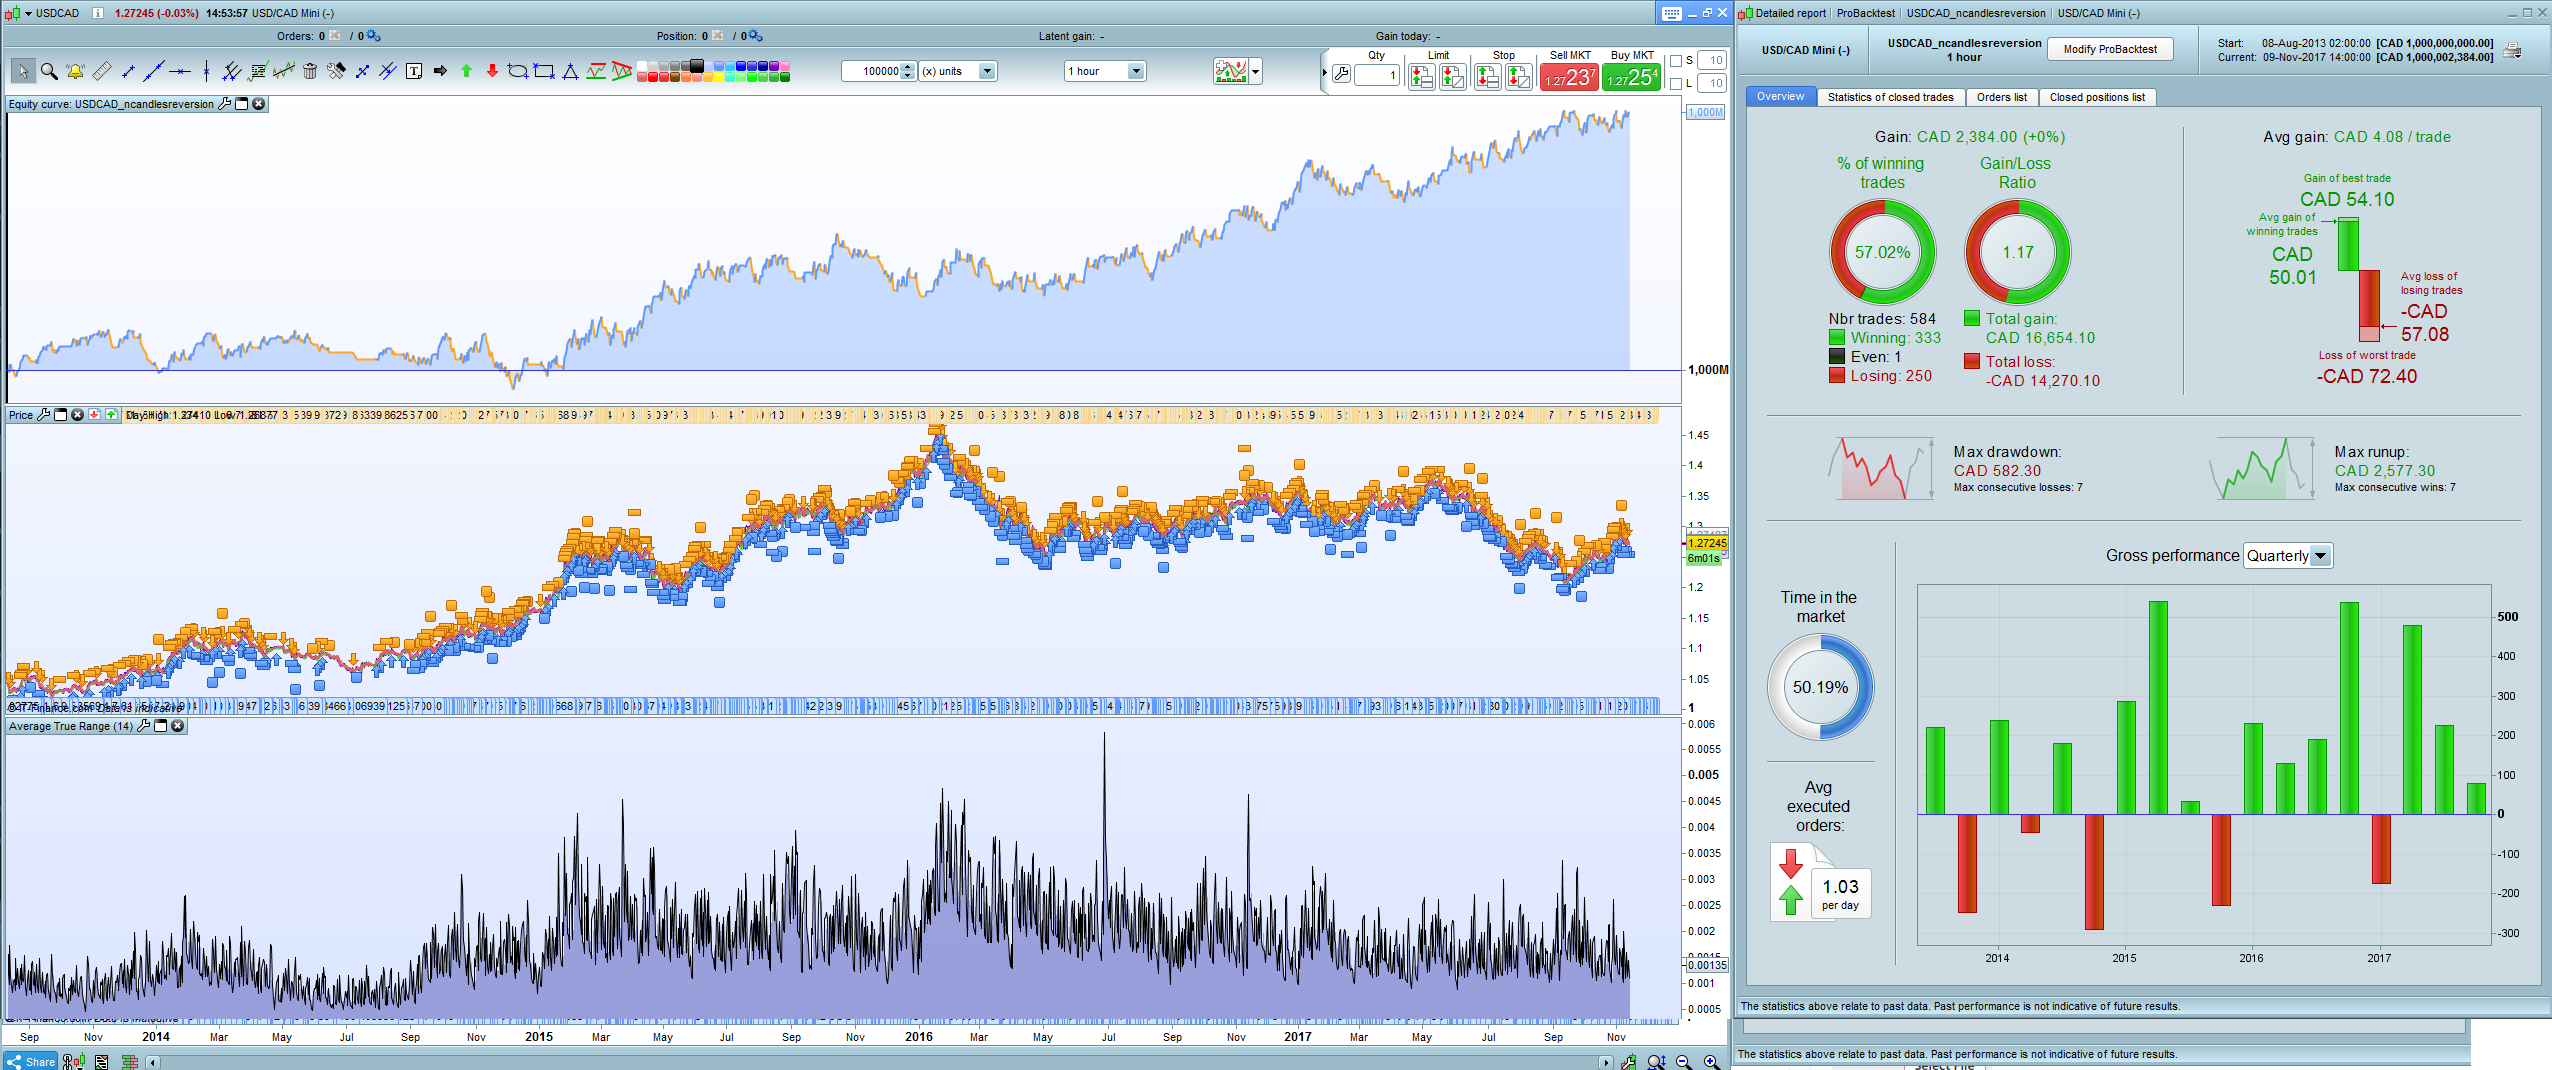The width and height of the screenshot is (2552, 1070).
Task: Expand the (x) units dropdown
Action: 987,71
